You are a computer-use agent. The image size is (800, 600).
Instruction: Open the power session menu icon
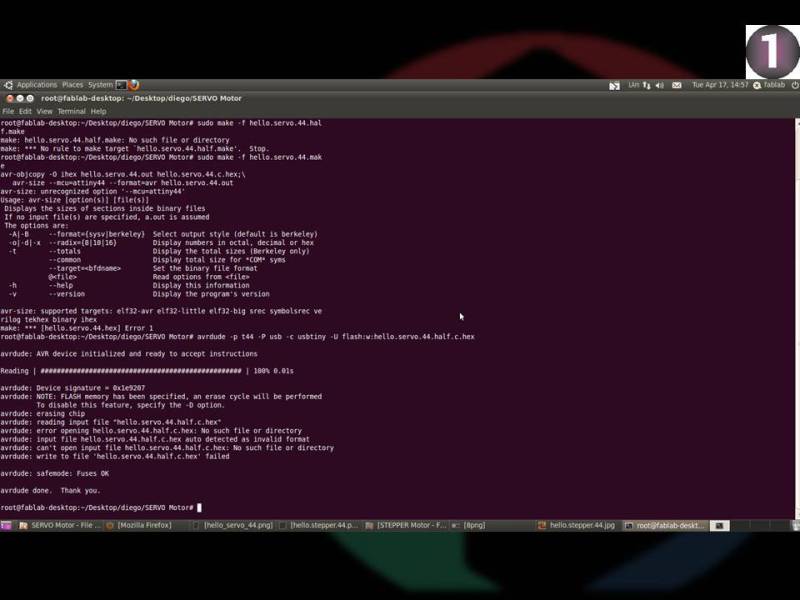point(795,85)
